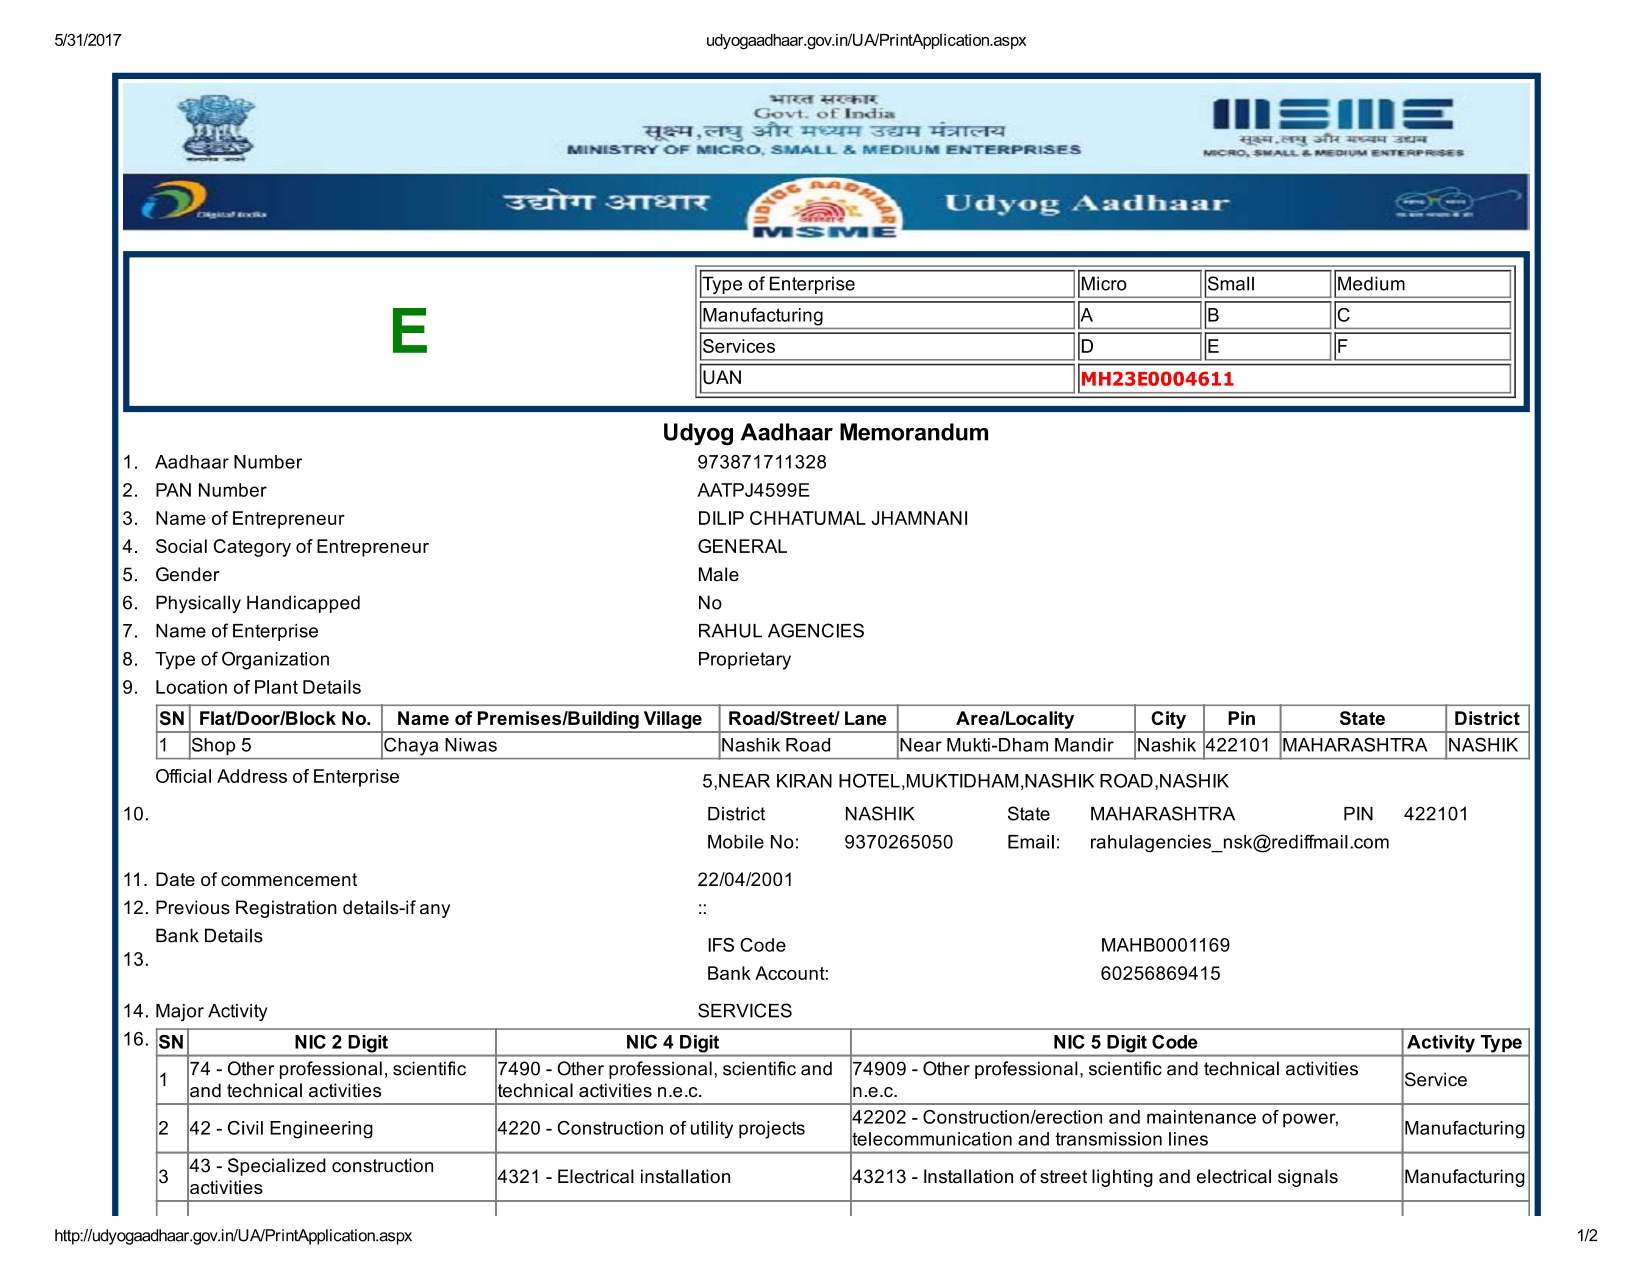Select the 'NIC 5 Digit Code' column header
This screenshot has height=1275, width=1650.
[1125, 1042]
